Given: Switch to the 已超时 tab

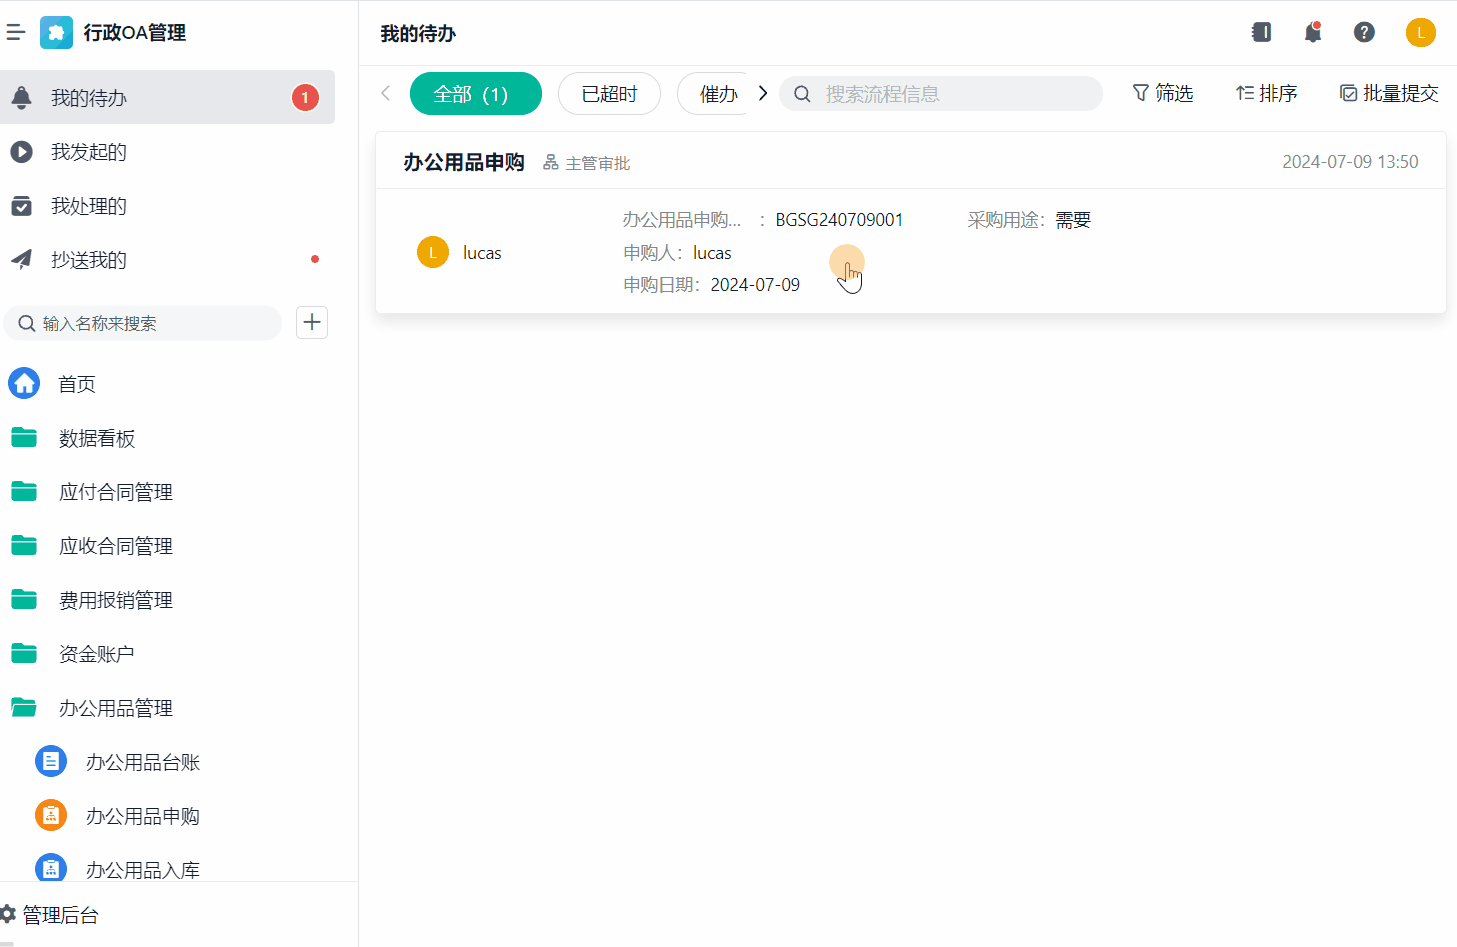Looking at the screenshot, I should (609, 94).
